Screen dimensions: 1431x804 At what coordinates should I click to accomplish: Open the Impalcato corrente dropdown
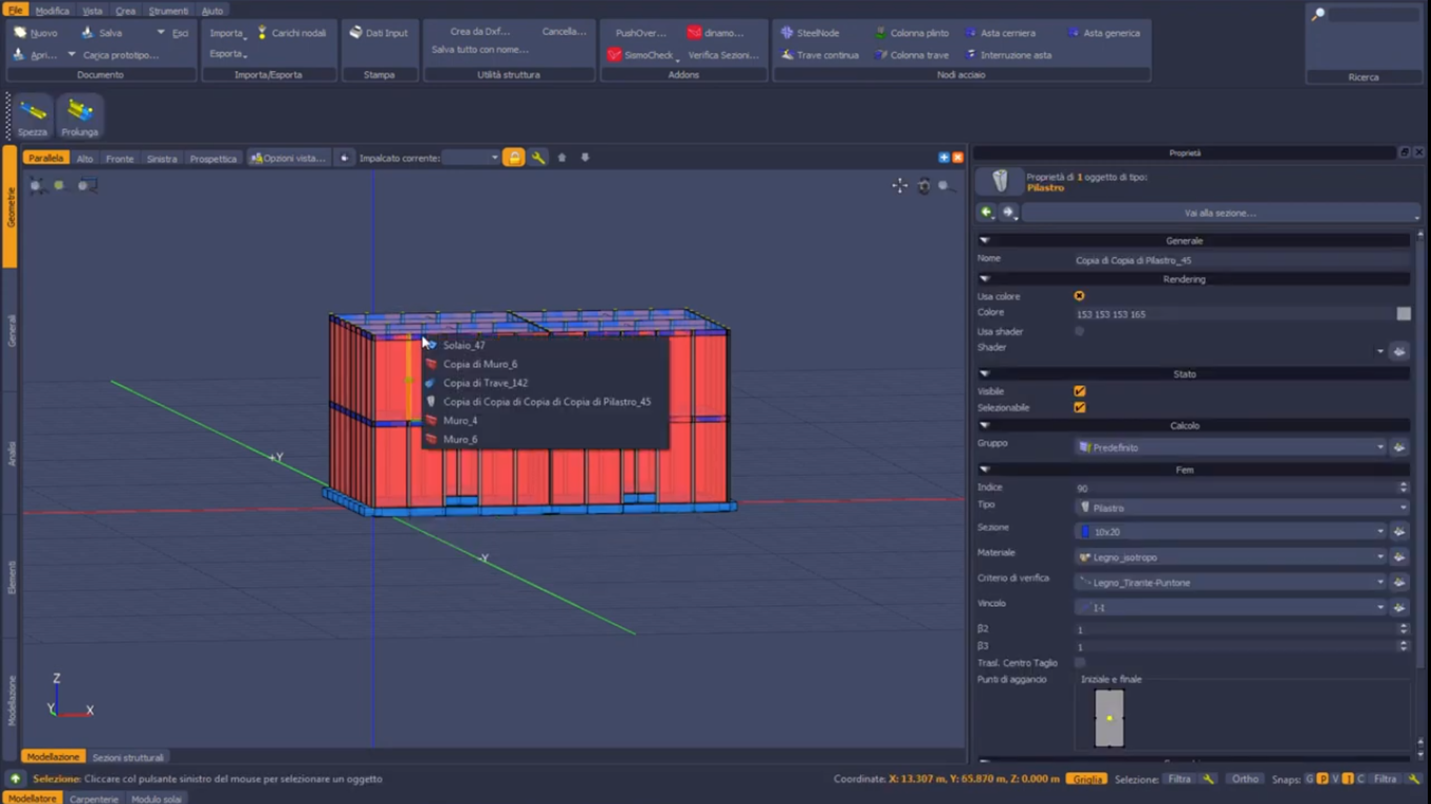pyautogui.click(x=471, y=158)
